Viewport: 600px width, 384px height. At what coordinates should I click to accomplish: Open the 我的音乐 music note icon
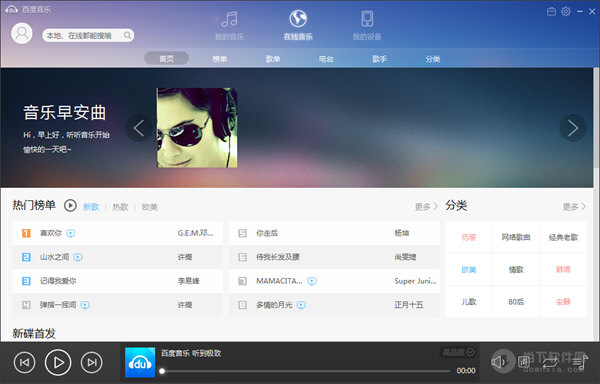coord(229,19)
